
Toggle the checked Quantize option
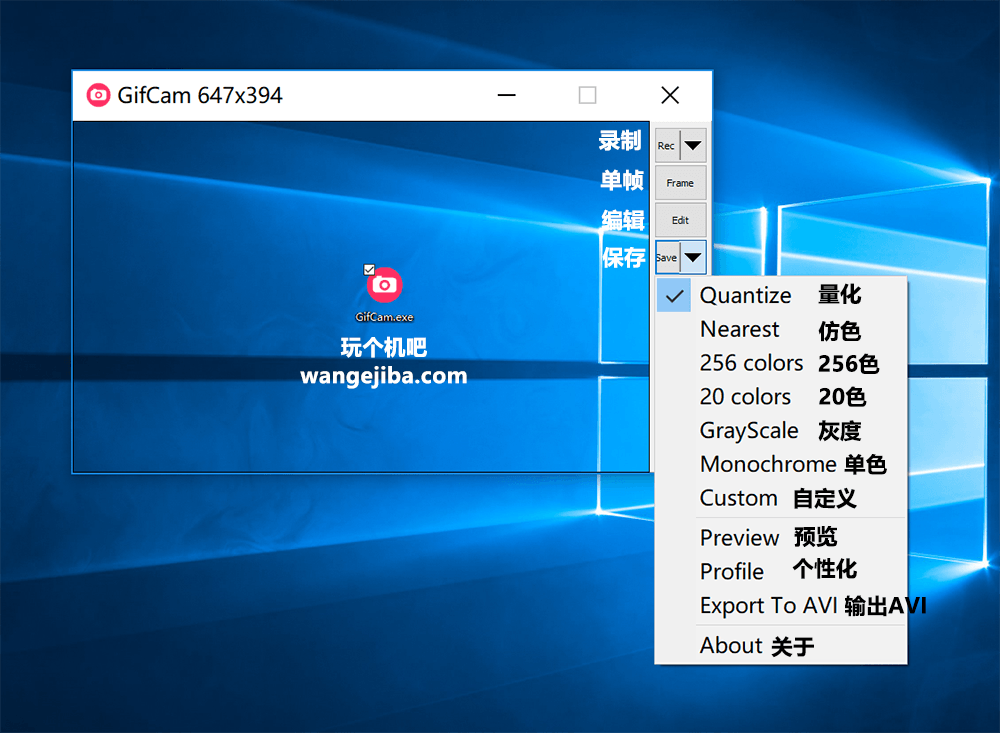[745, 296]
